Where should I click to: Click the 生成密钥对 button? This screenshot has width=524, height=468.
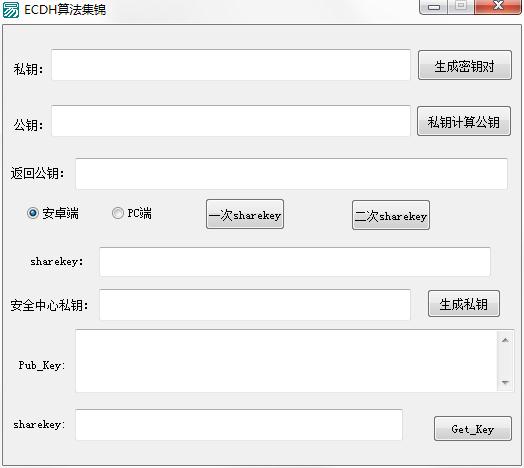tap(465, 65)
